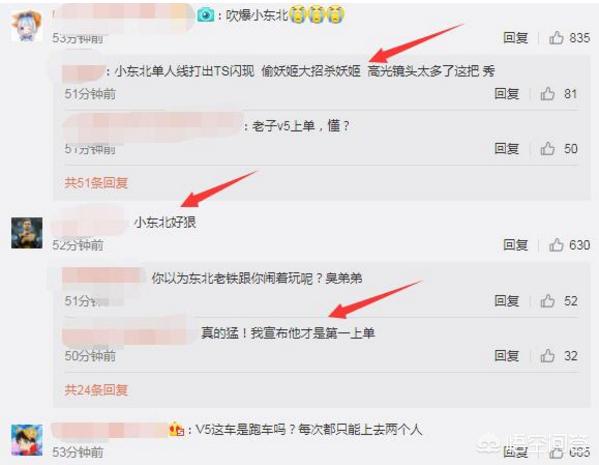Reply to the 小东北好狠 comment
Image resolution: width=599 pixels, height=465 pixels.
pyautogui.click(x=516, y=245)
